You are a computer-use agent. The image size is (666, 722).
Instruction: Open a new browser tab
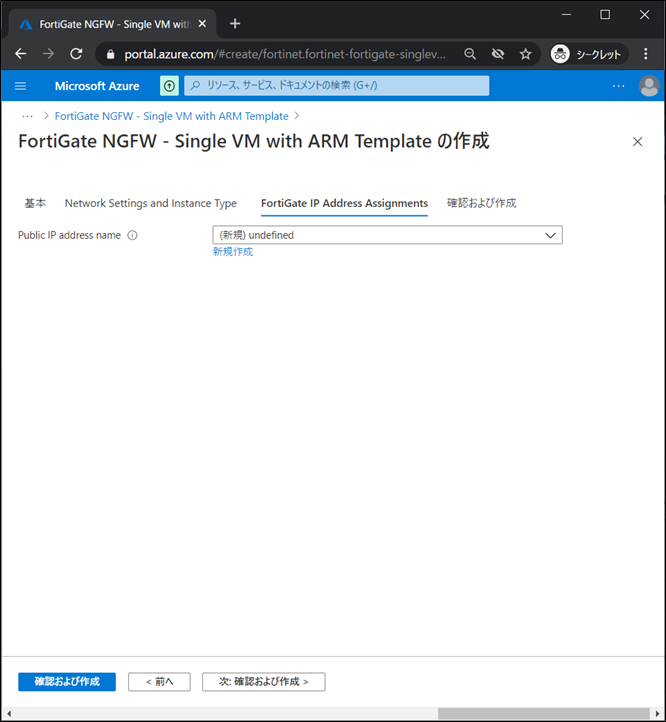[235, 23]
